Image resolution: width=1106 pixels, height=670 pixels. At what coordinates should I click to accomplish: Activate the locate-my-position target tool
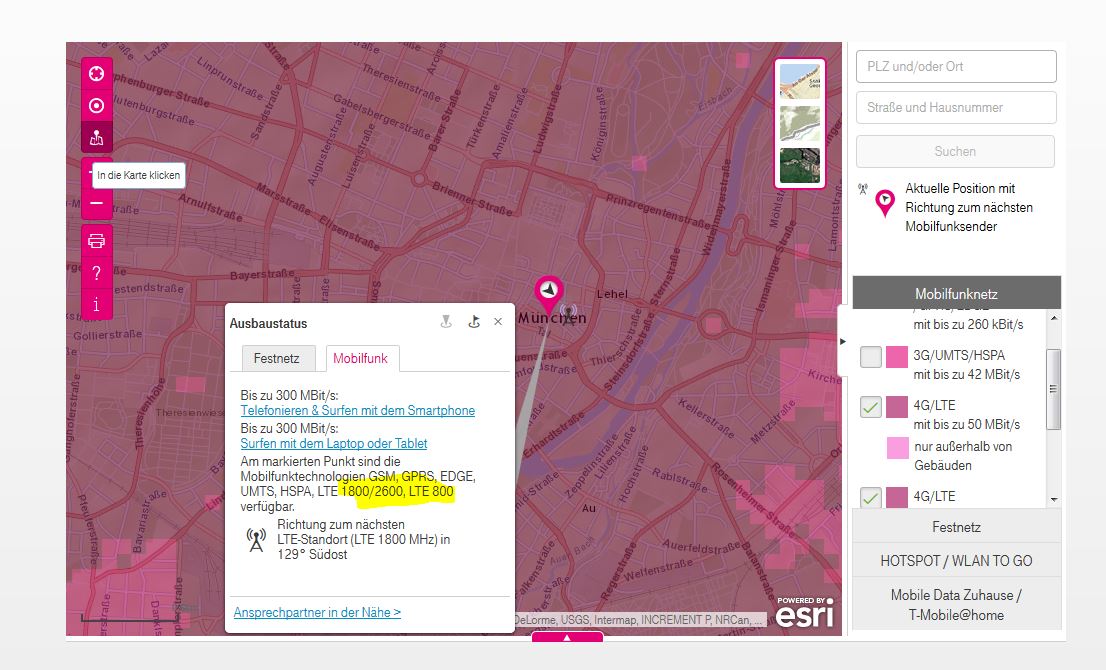[97, 106]
